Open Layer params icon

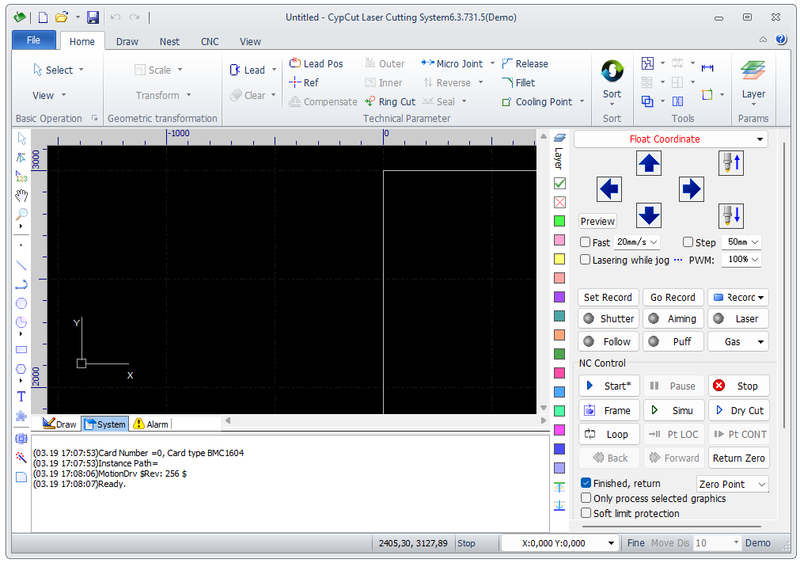tap(753, 71)
